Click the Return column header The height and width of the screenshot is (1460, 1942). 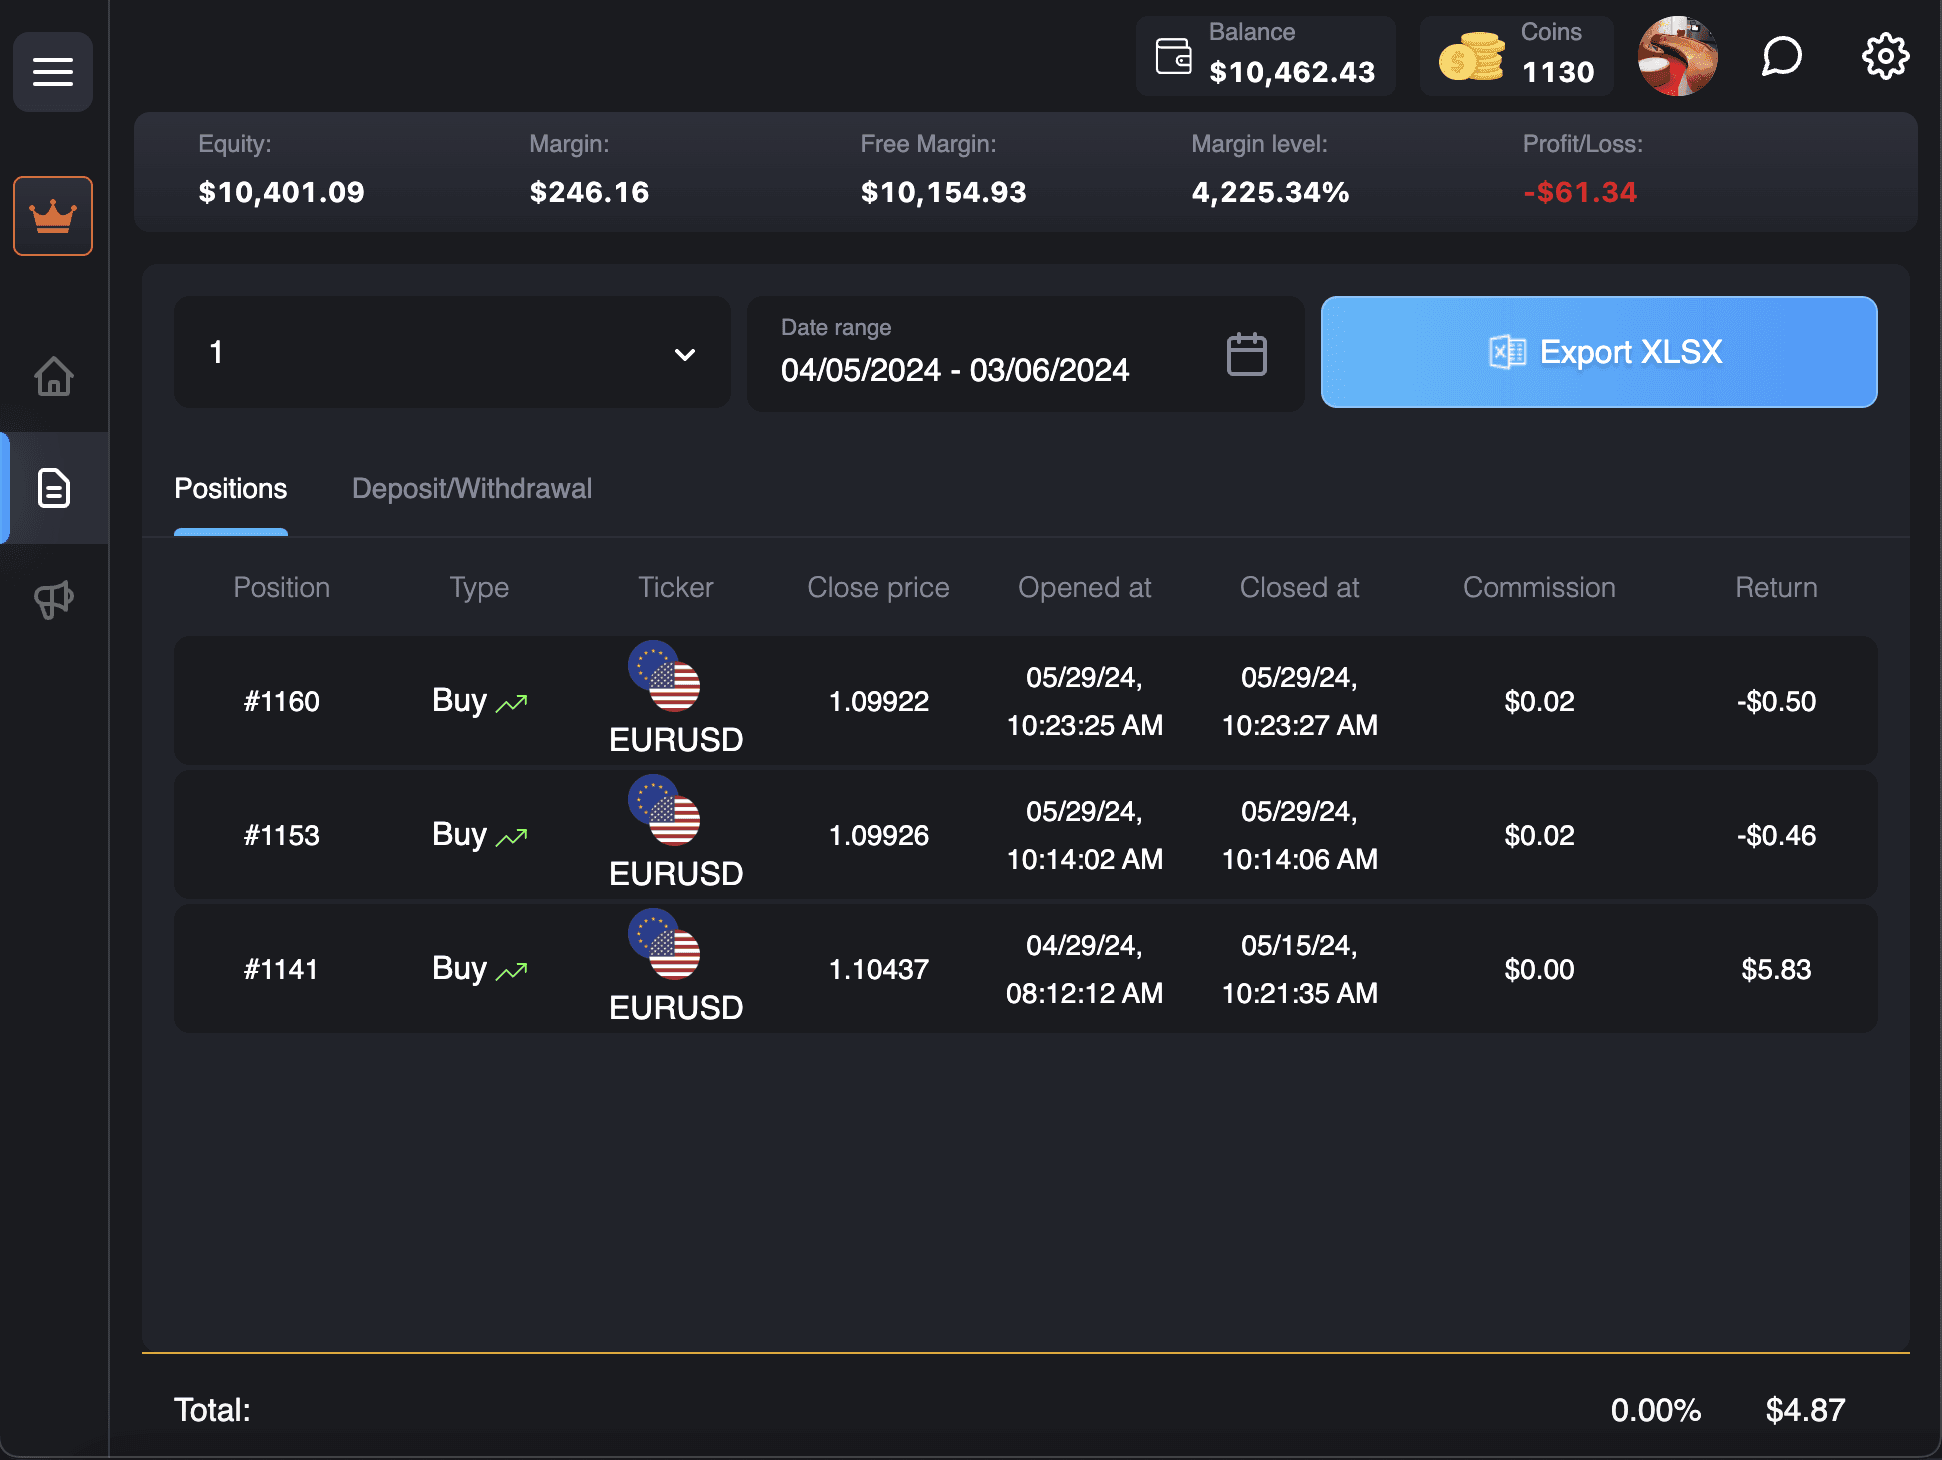(1775, 588)
